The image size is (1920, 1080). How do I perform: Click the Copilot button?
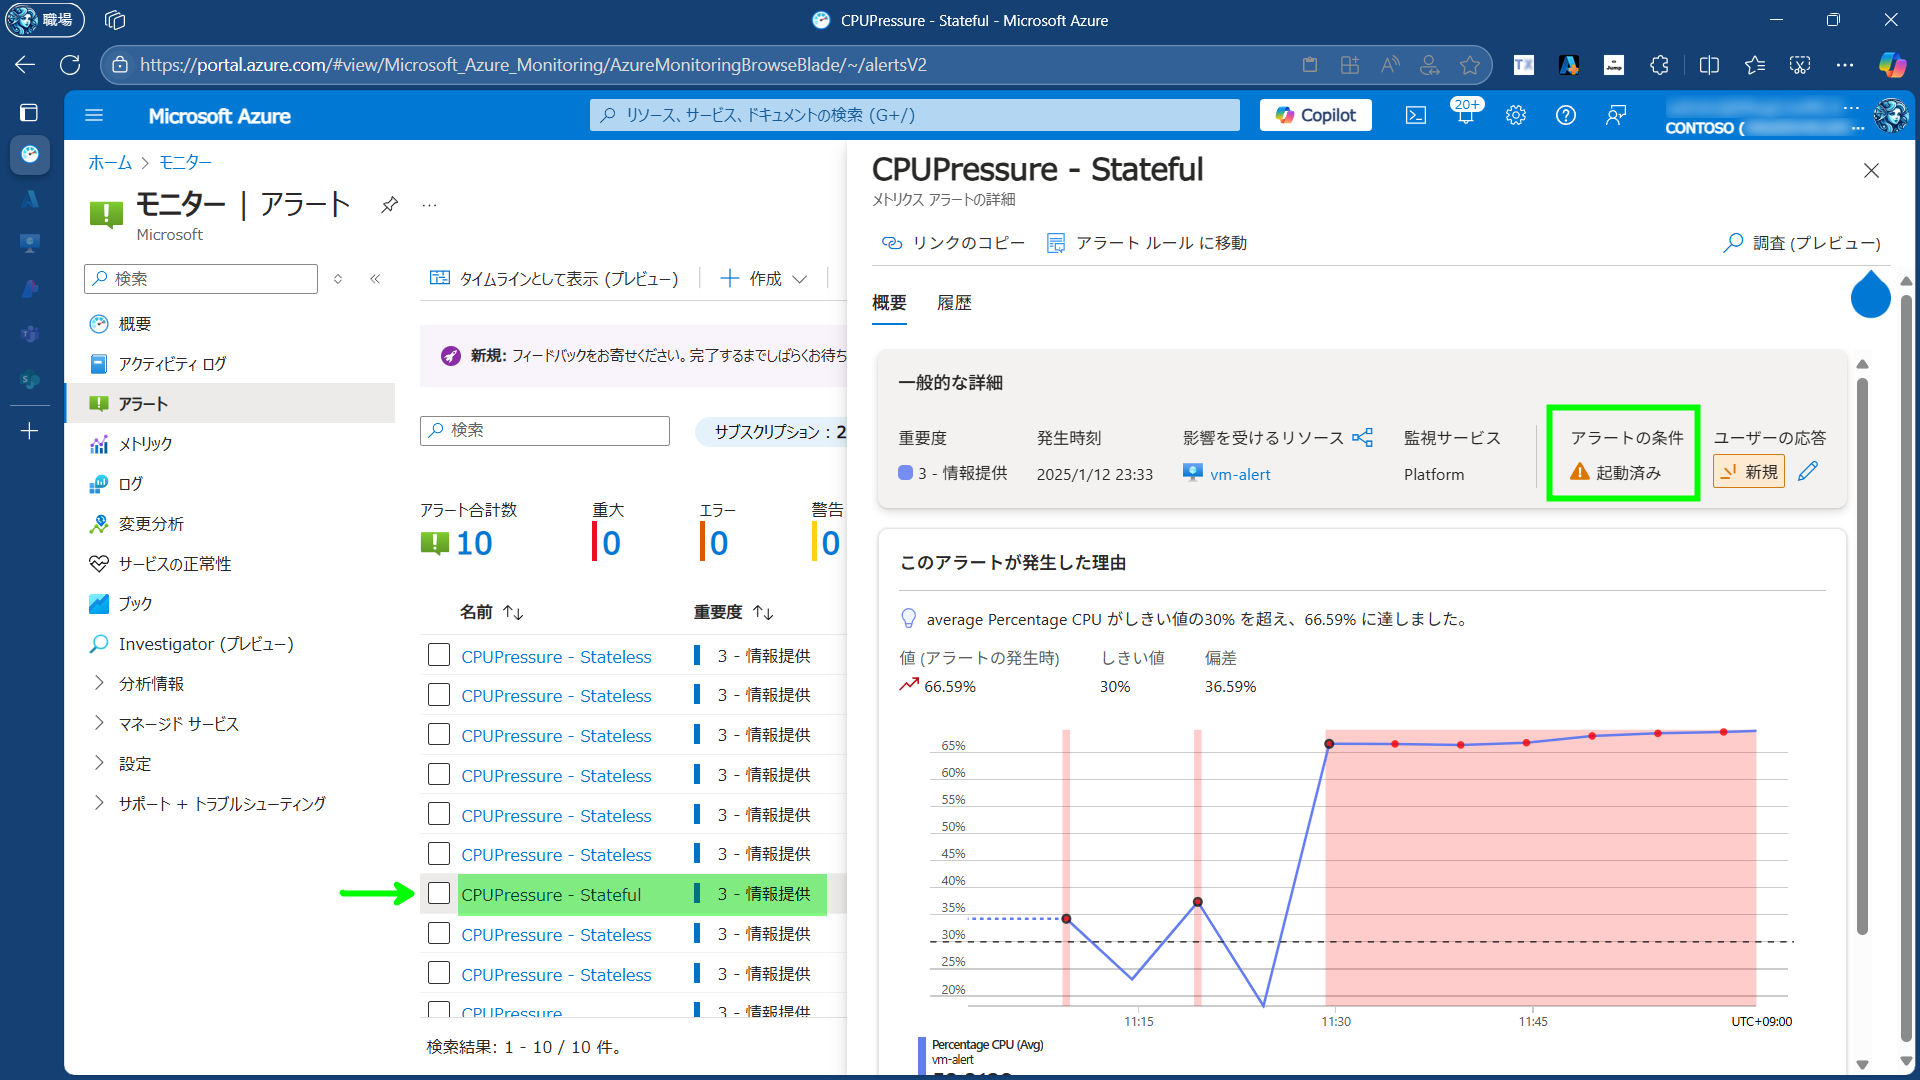pyautogui.click(x=1315, y=116)
